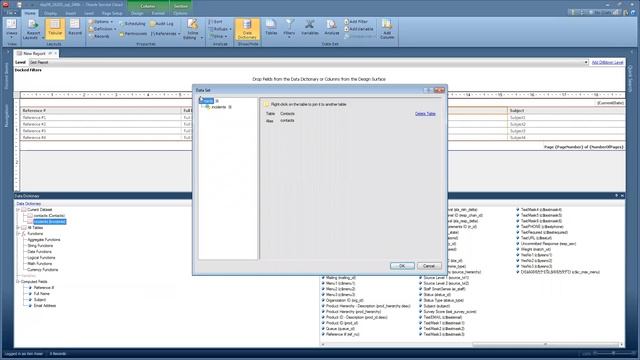Click the status bar zoom slider

(612, 353)
